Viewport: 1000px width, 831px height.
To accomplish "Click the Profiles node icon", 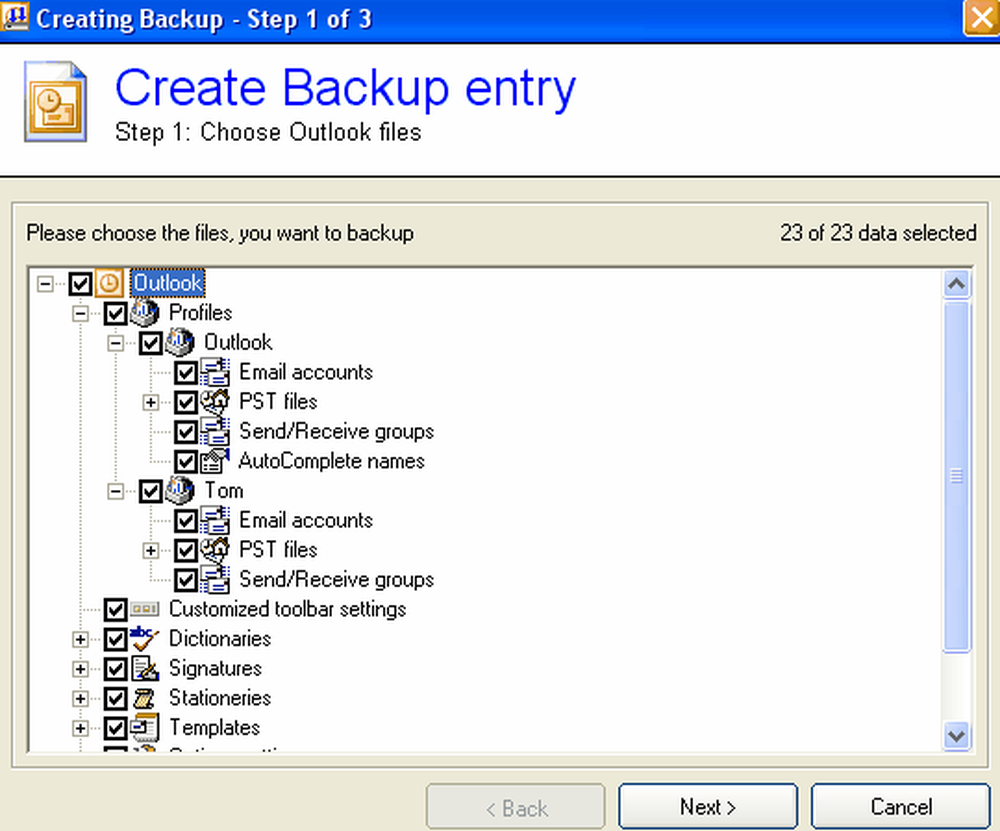I will (x=145, y=313).
